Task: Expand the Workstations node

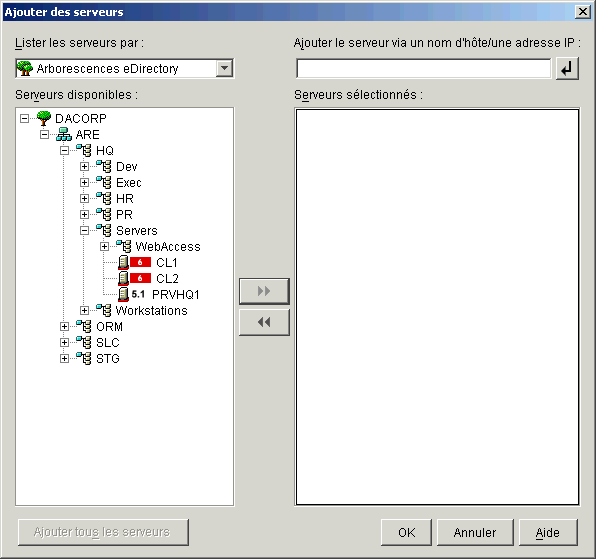Action: coord(84,310)
